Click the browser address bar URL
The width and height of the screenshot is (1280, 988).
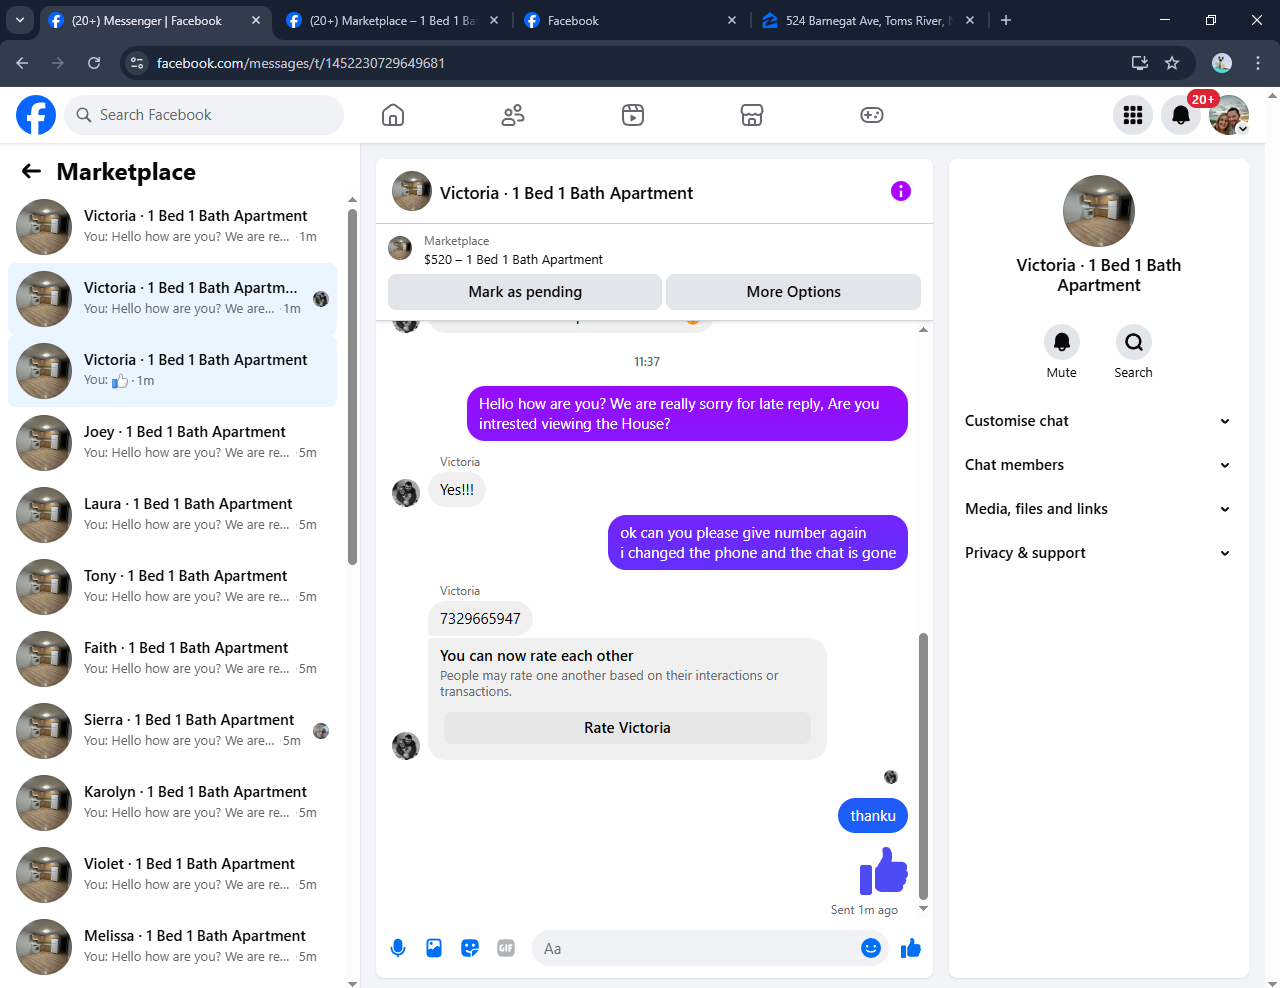[x=301, y=63]
